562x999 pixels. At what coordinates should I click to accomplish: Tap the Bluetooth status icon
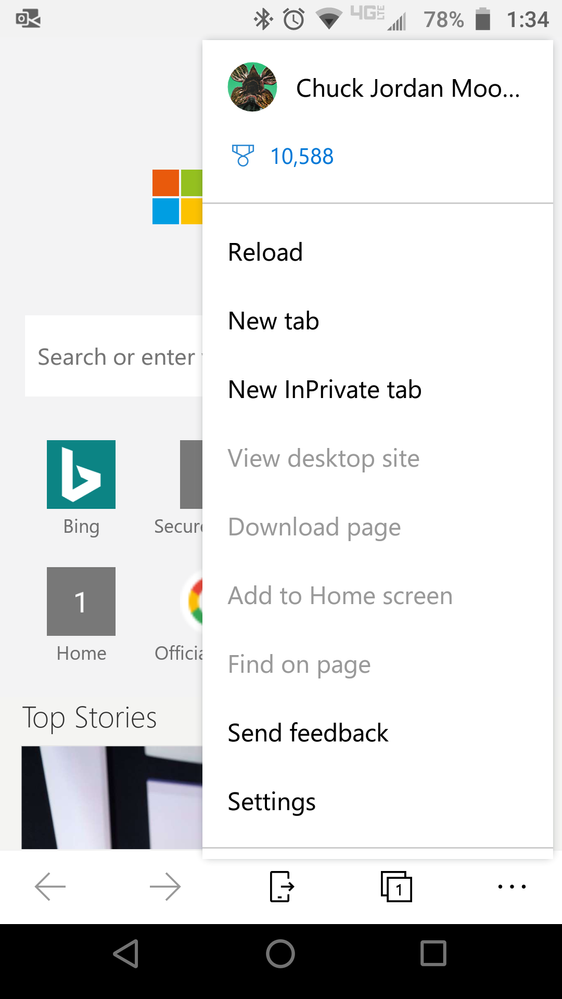point(263,19)
